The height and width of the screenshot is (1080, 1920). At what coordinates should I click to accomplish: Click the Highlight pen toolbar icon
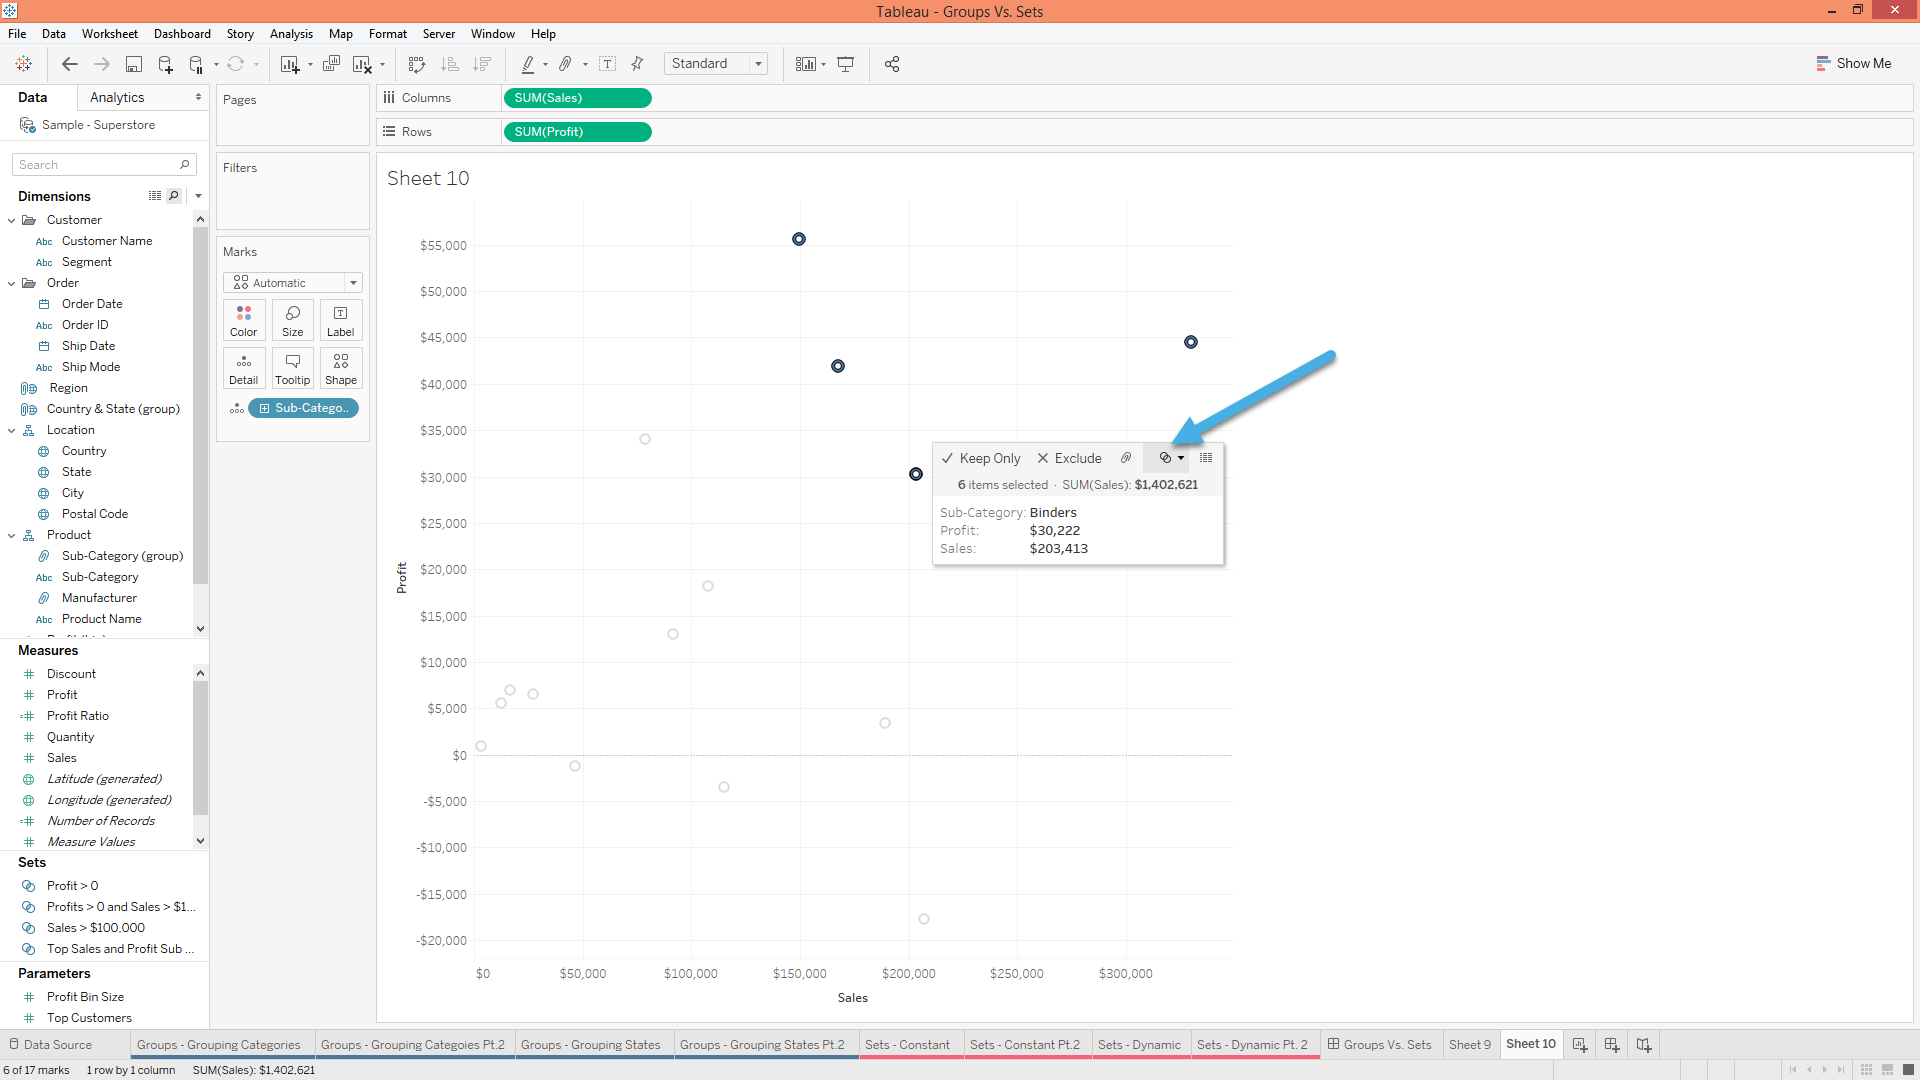click(528, 64)
